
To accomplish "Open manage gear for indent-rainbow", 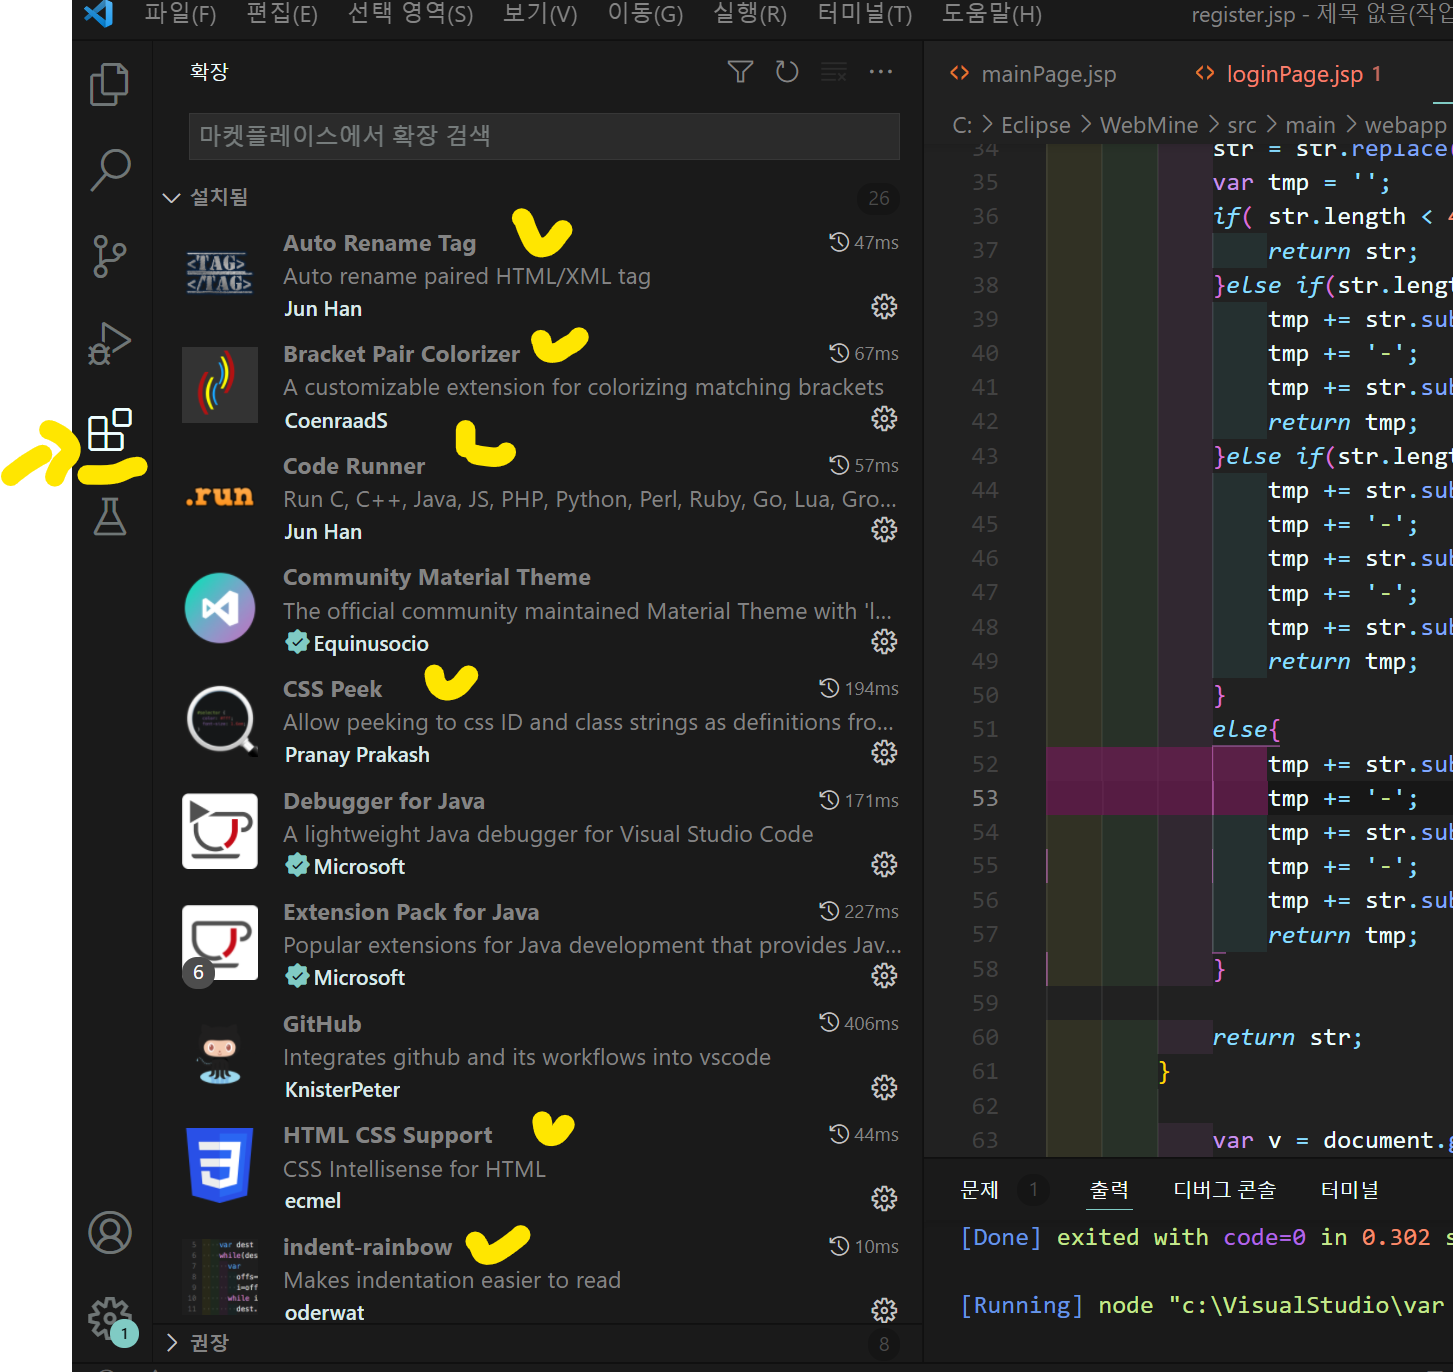I will pyautogui.click(x=884, y=1310).
